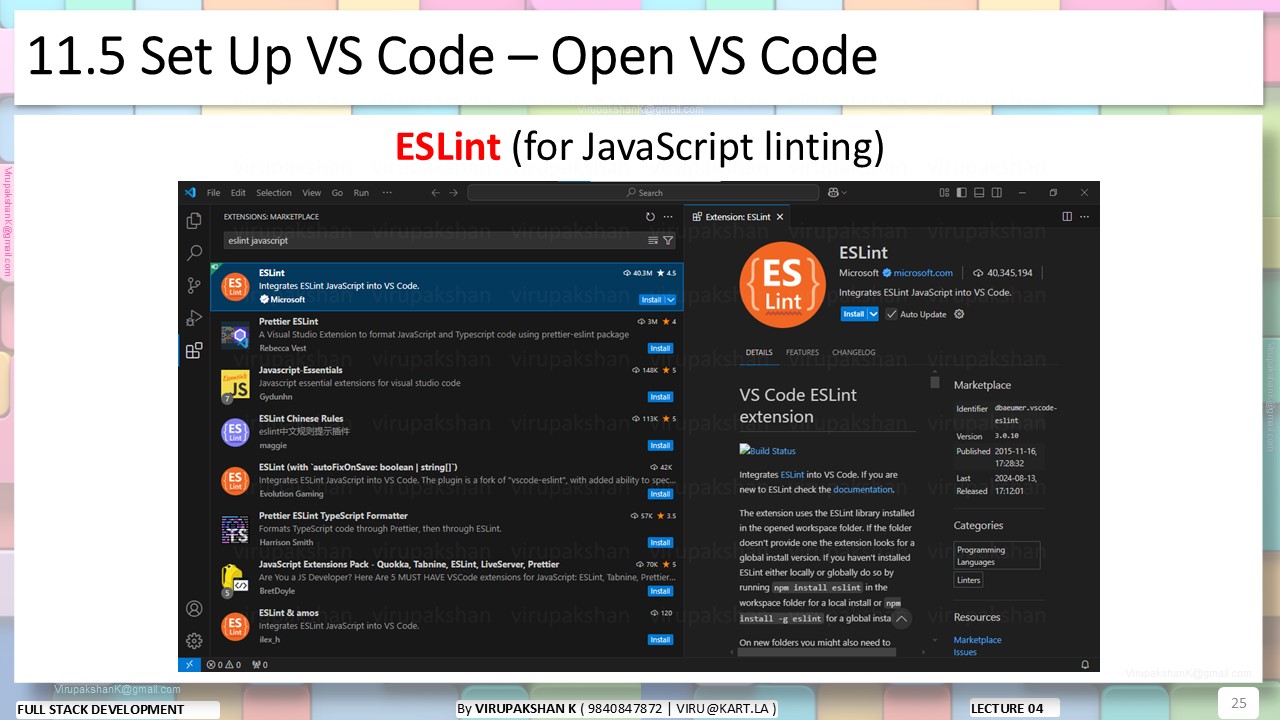Click the extension settings gear beside Auto Update
This screenshot has height=720, width=1280.
[x=959, y=314]
